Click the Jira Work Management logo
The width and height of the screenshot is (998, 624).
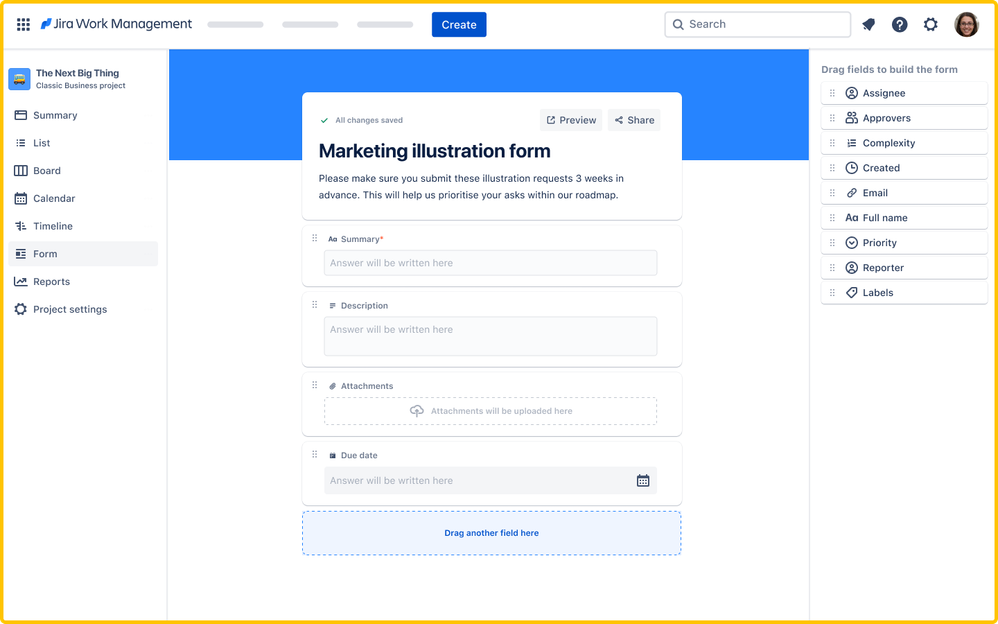(116, 24)
